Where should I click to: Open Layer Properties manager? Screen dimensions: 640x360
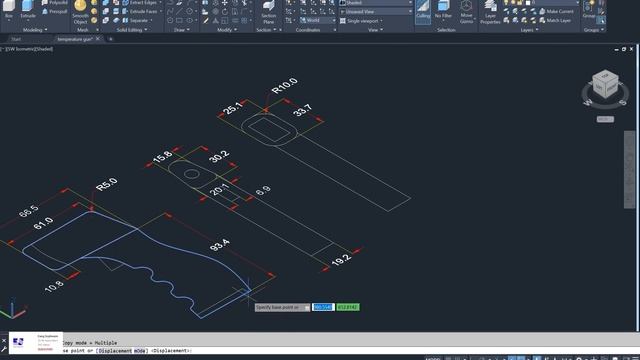pos(490,12)
